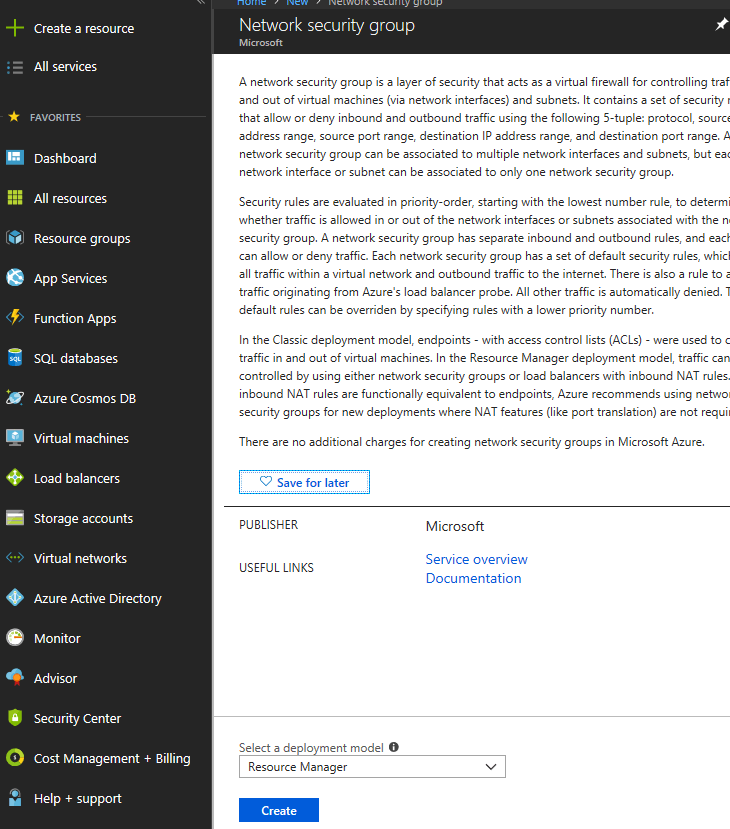This screenshot has height=829, width=730.
Task: Open SQL databases from the sidebar
Action: (x=76, y=358)
